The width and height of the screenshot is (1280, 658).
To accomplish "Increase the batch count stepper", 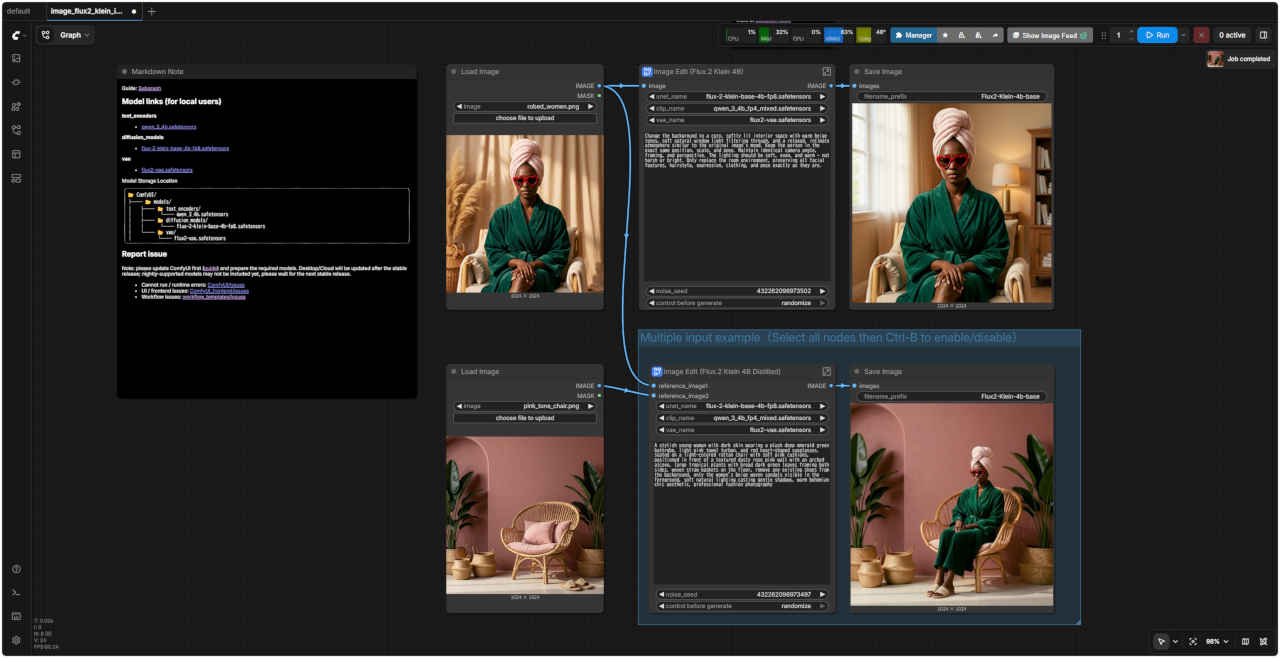I will click(x=1131, y=31).
